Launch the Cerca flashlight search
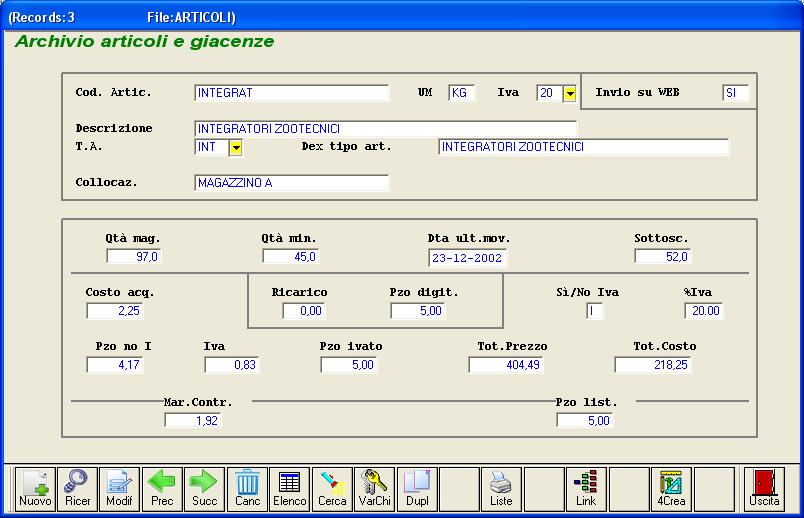The image size is (804, 518). coord(332,489)
